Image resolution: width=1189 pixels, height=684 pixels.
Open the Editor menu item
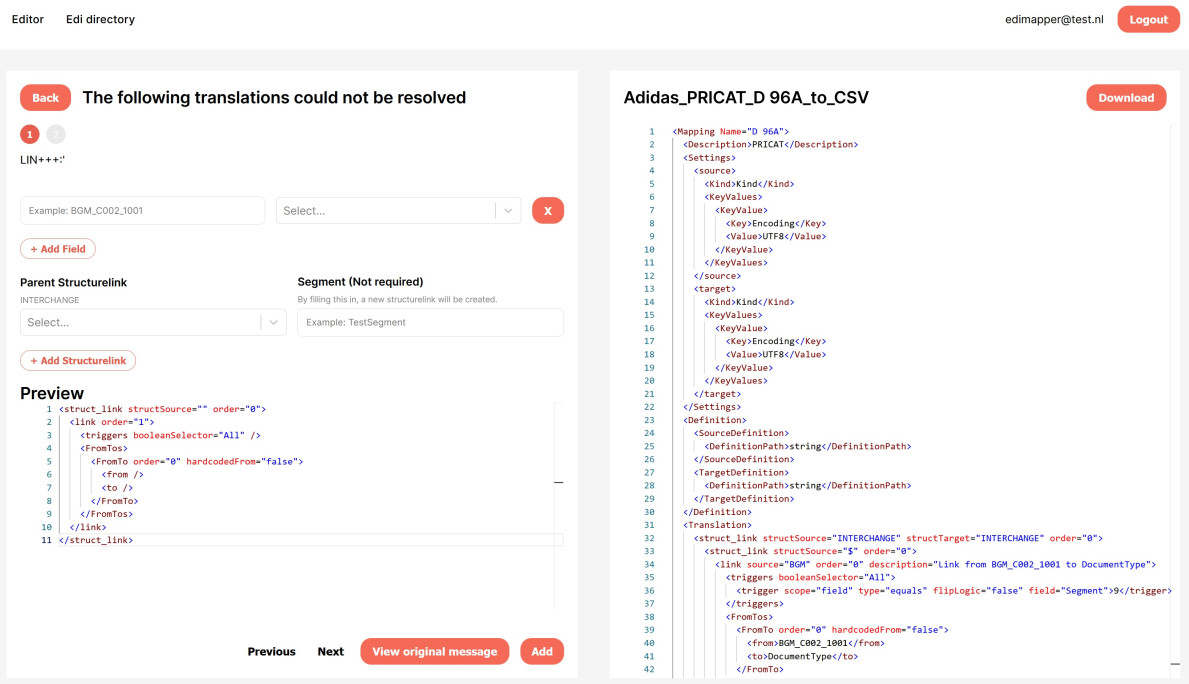click(x=28, y=19)
